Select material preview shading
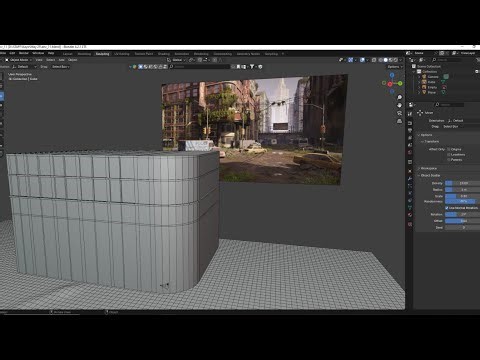 point(391,60)
